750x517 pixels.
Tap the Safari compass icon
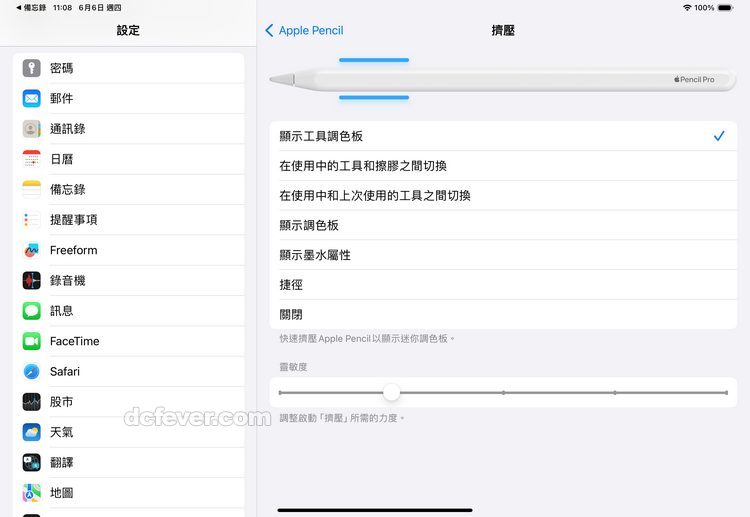[32, 372]
